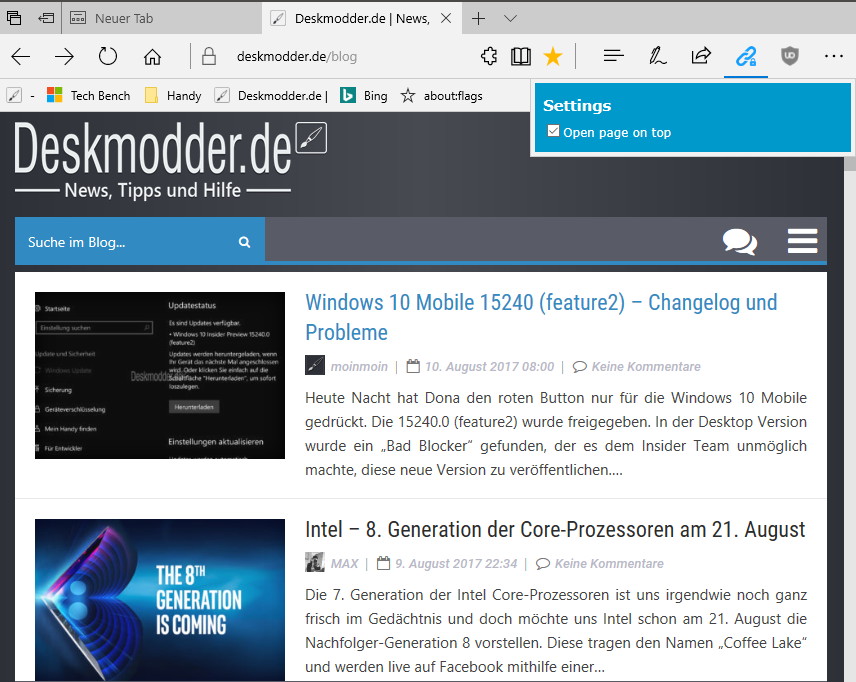Open the Intel 8th Generation thumbnail

pyautogui.click(x=160, y=600)
